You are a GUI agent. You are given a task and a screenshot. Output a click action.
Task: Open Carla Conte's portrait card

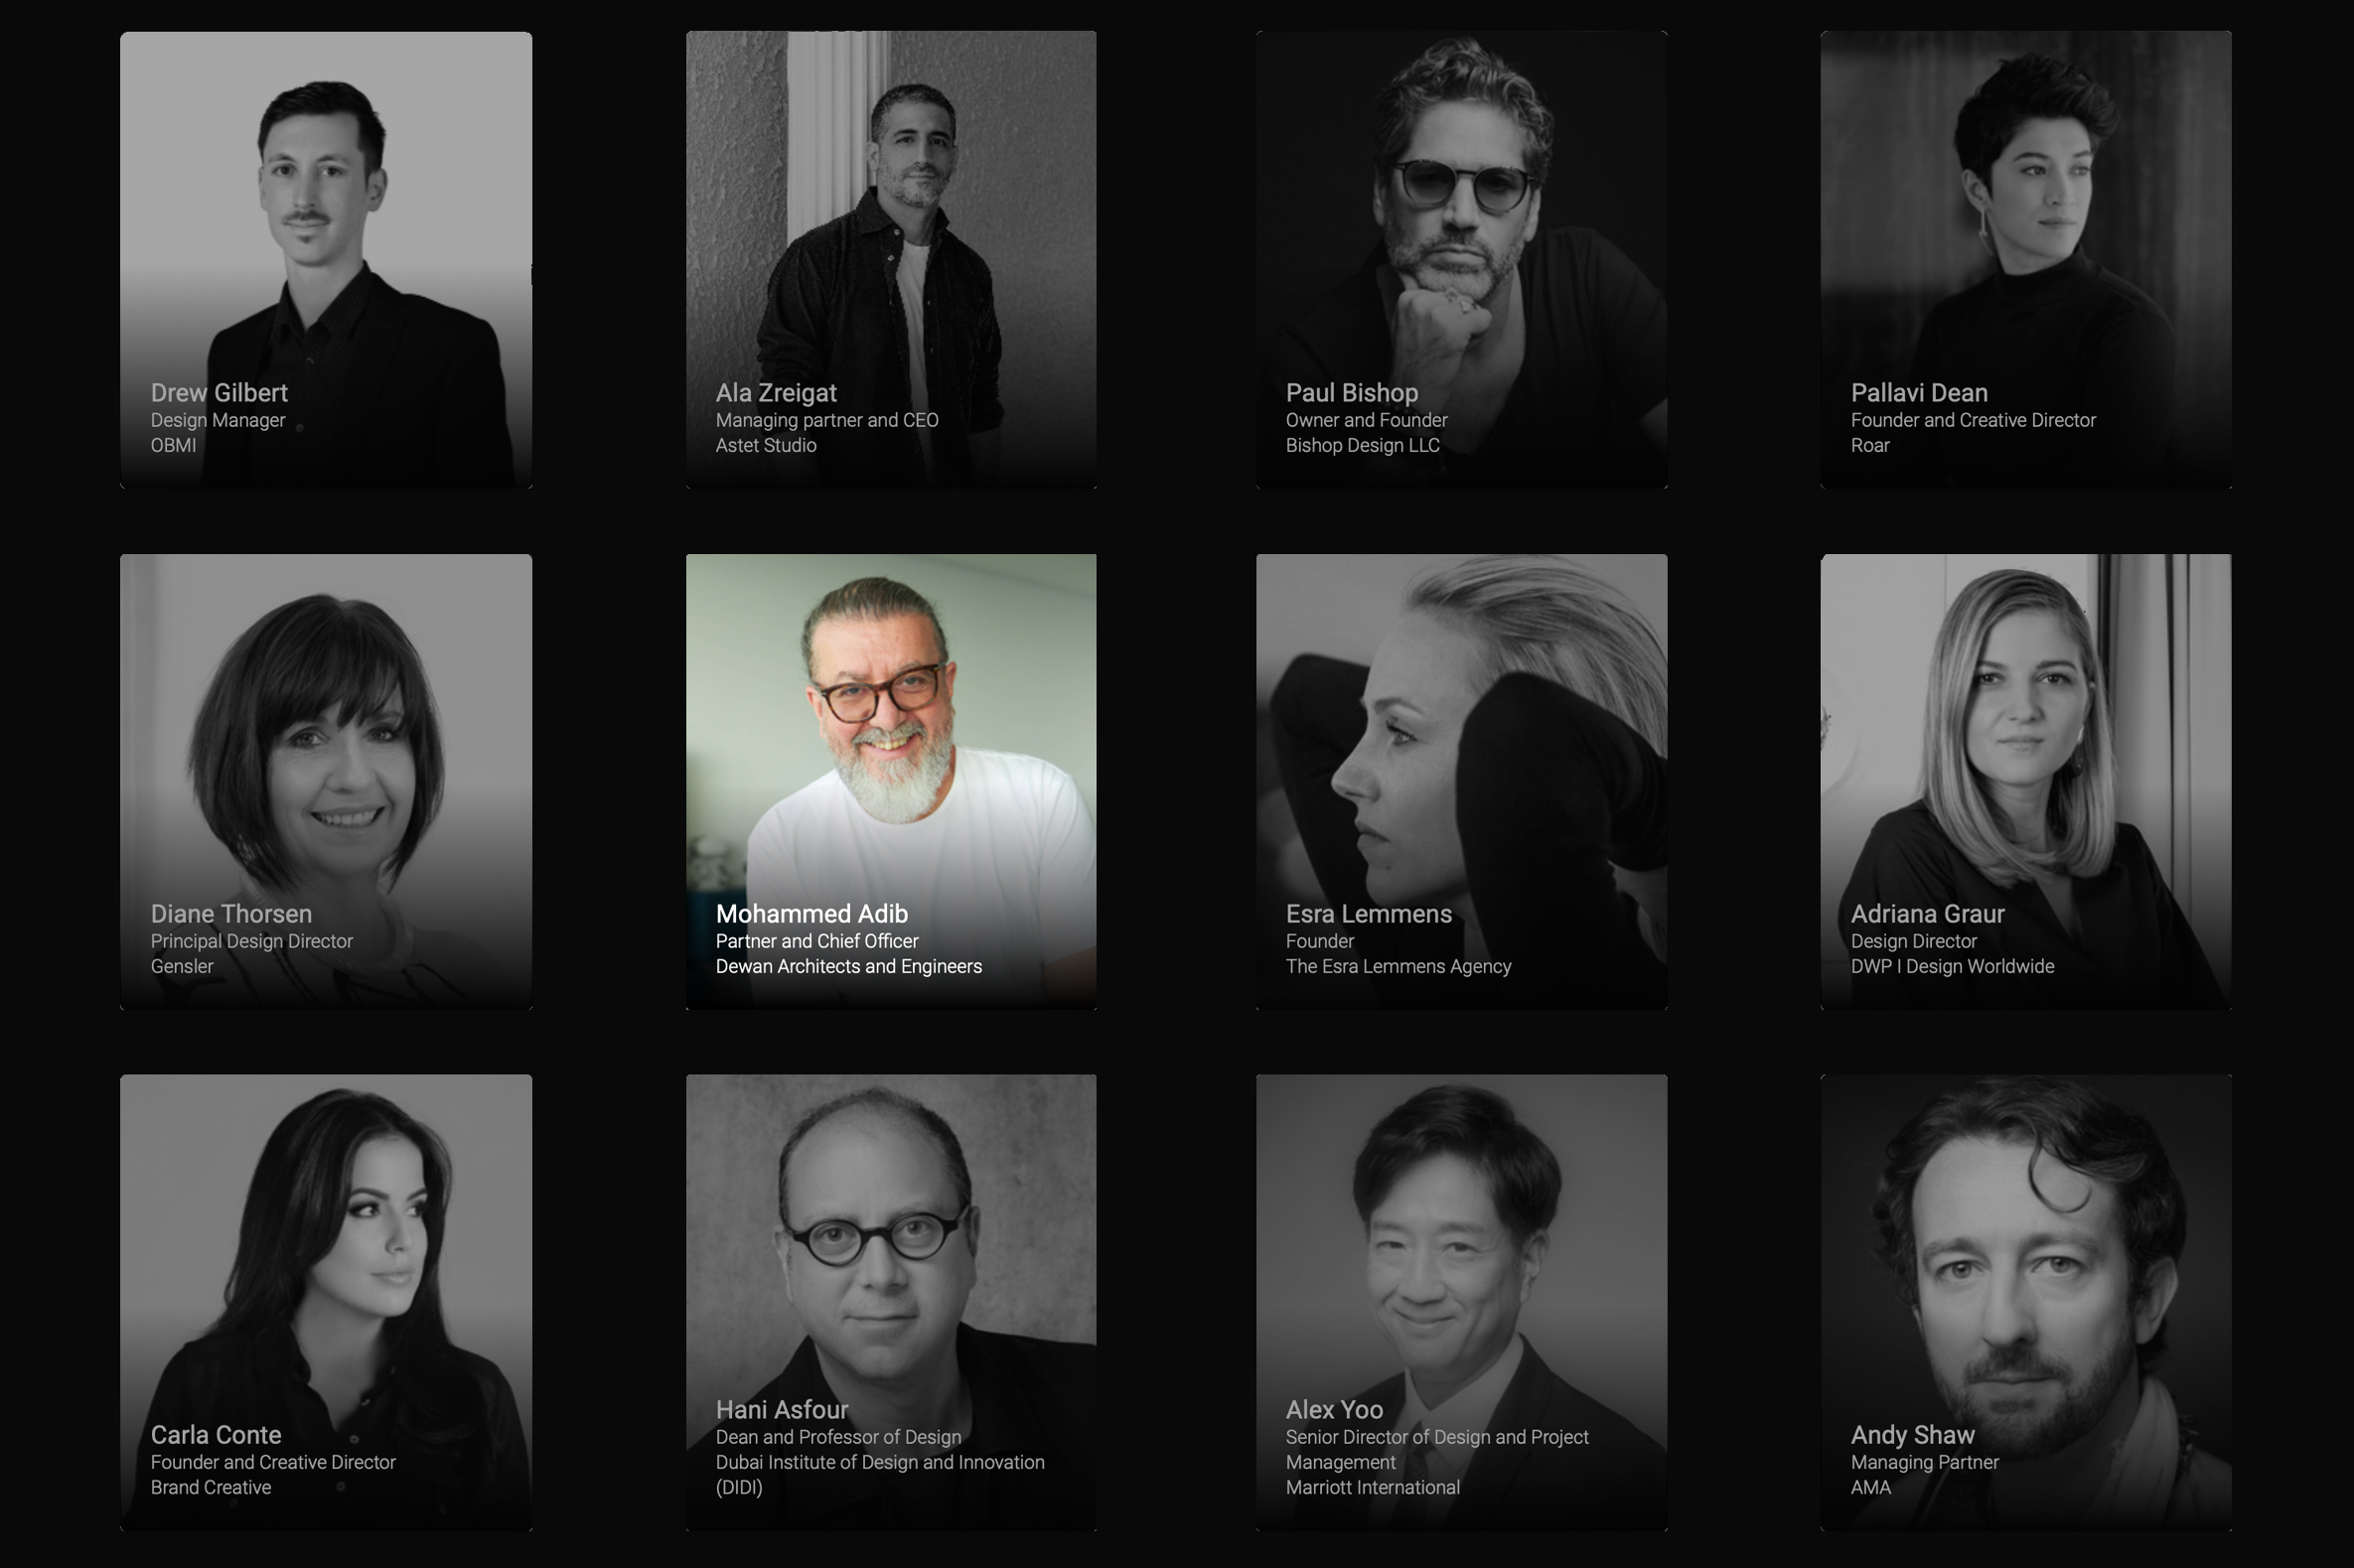[x=326, y=1302]
